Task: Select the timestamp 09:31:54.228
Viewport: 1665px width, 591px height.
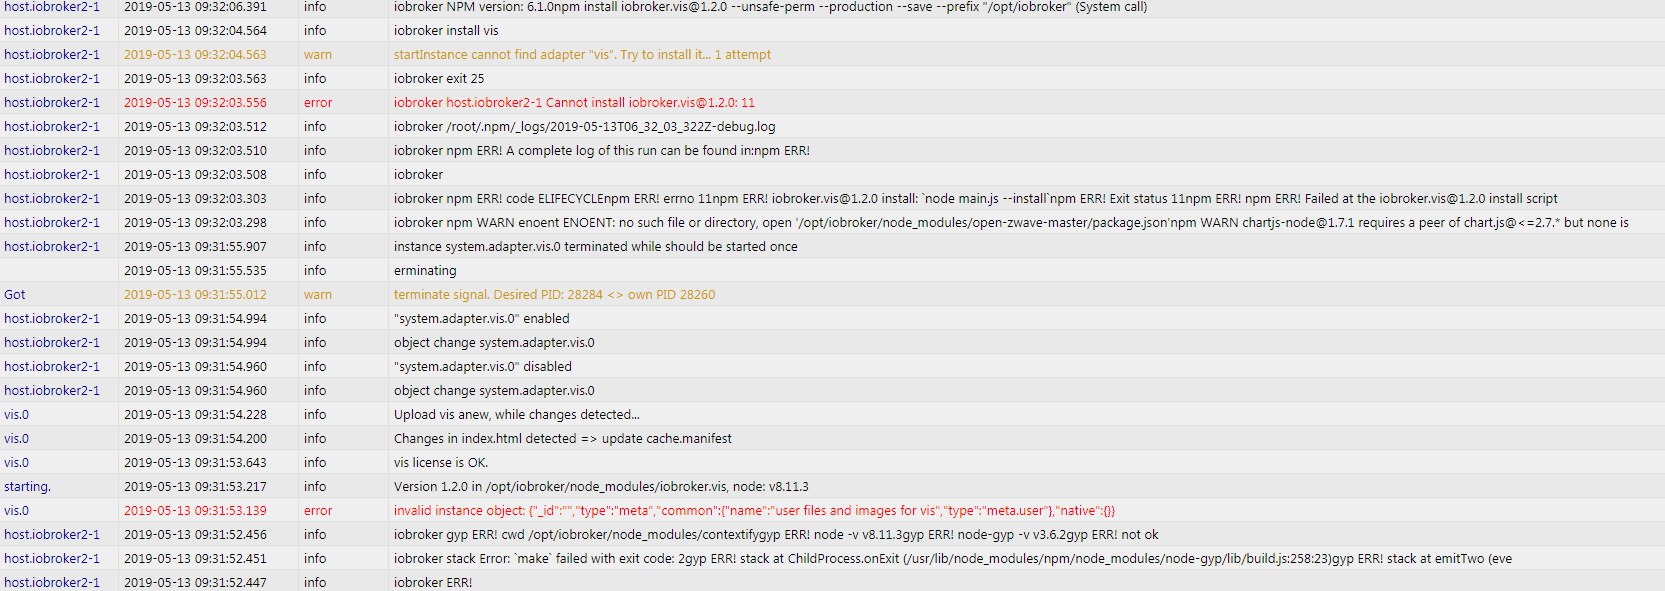Action: pos(195,414)
